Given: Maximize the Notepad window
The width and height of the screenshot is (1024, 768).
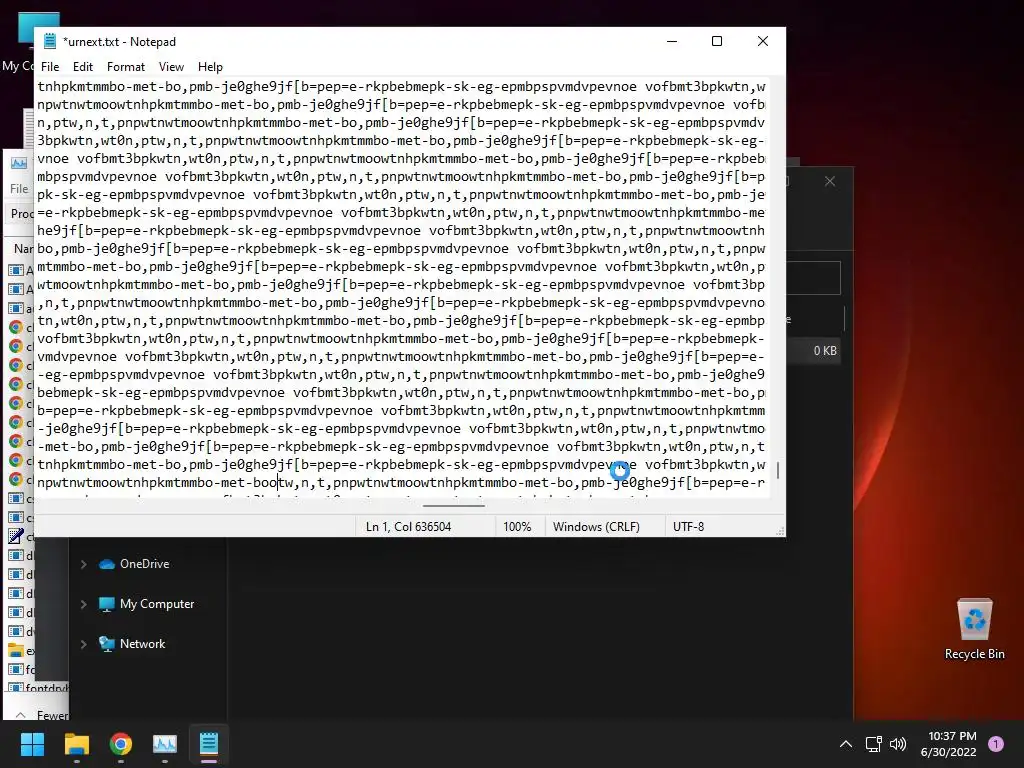Looking at the screenshot, I should click(x=716, y=41).
